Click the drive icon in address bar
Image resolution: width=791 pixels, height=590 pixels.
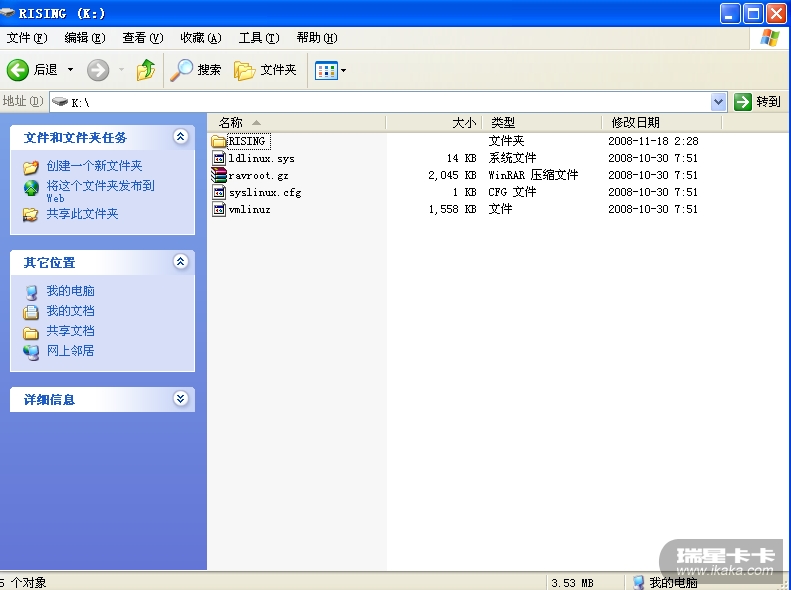point(60,102)
